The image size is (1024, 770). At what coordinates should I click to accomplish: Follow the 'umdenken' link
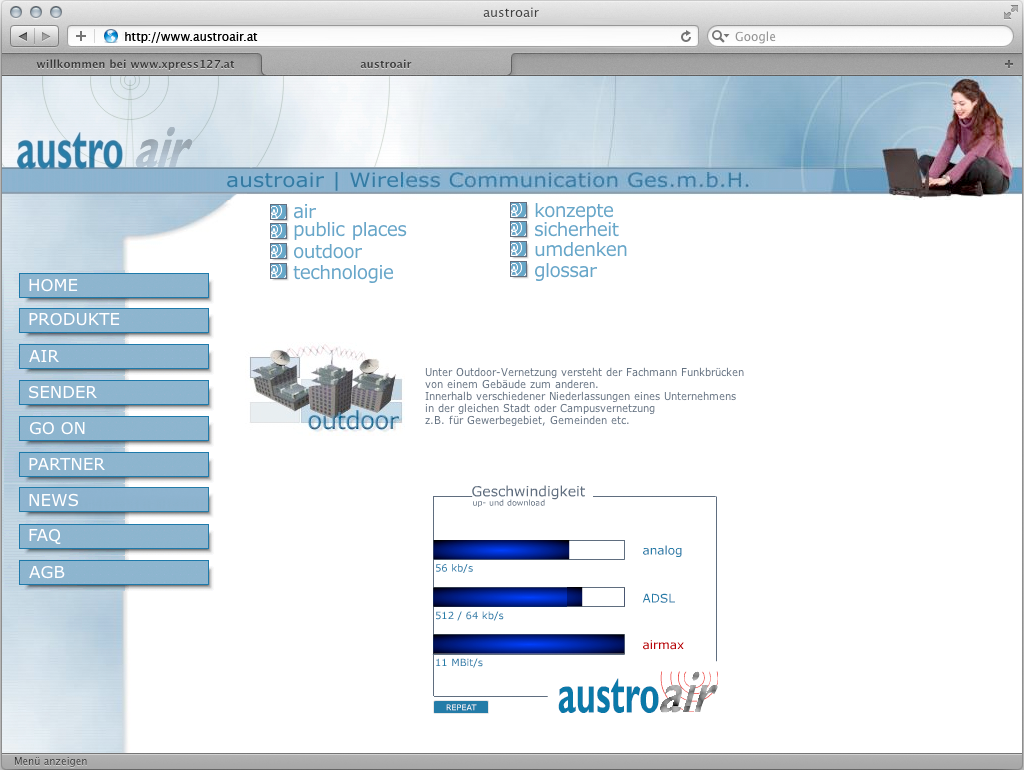pos(581,249)
